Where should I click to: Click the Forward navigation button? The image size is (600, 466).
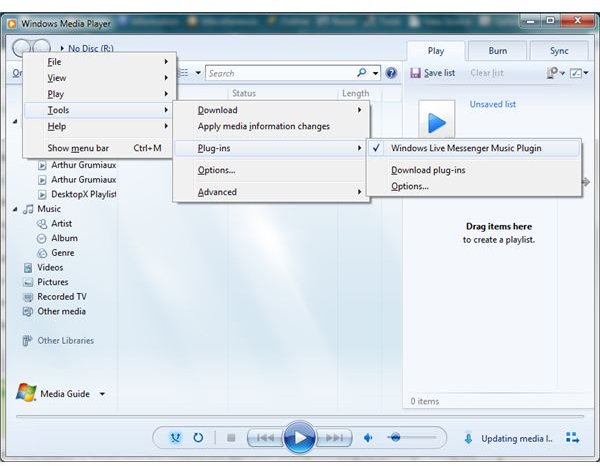tap(42, 47)
